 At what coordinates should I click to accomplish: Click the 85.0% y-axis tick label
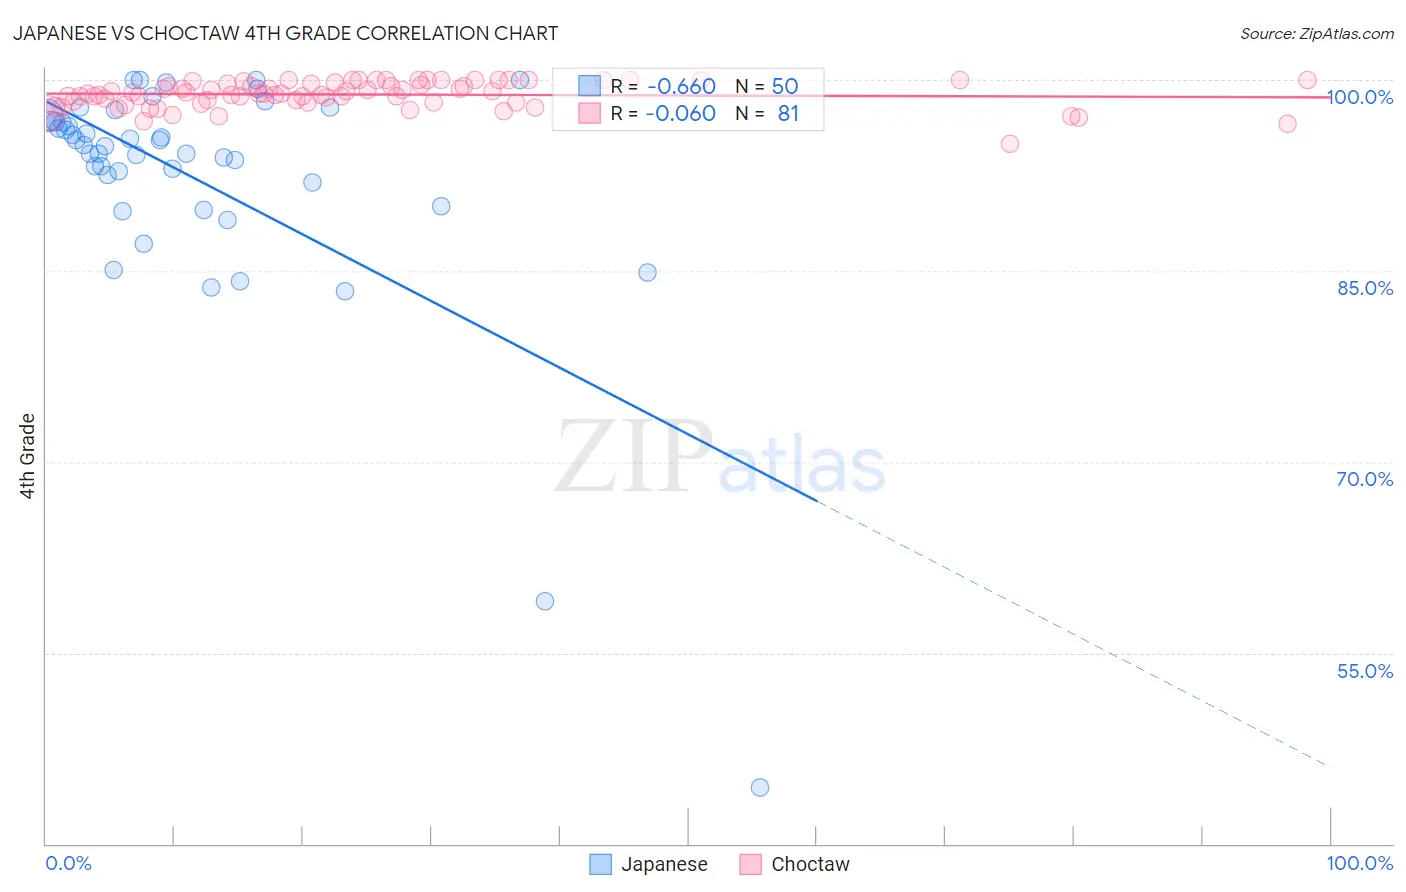pyautogui.click(x=1365, y=288)
